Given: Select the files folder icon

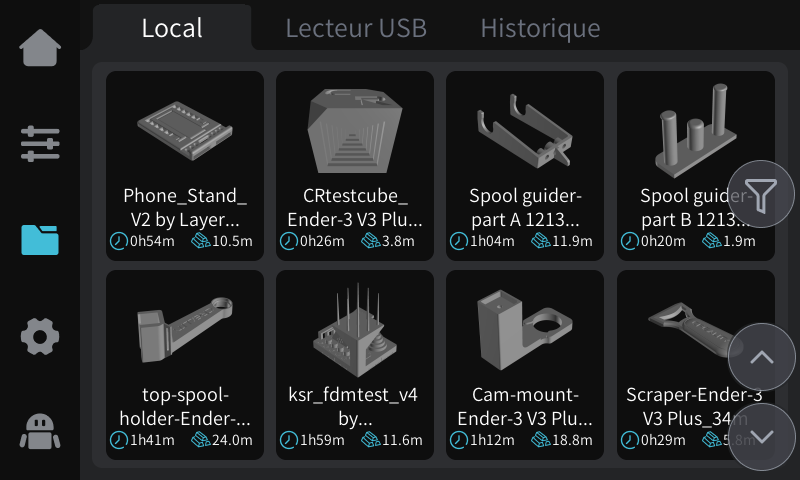Looking at the screenshot, I should click(40, 240).
